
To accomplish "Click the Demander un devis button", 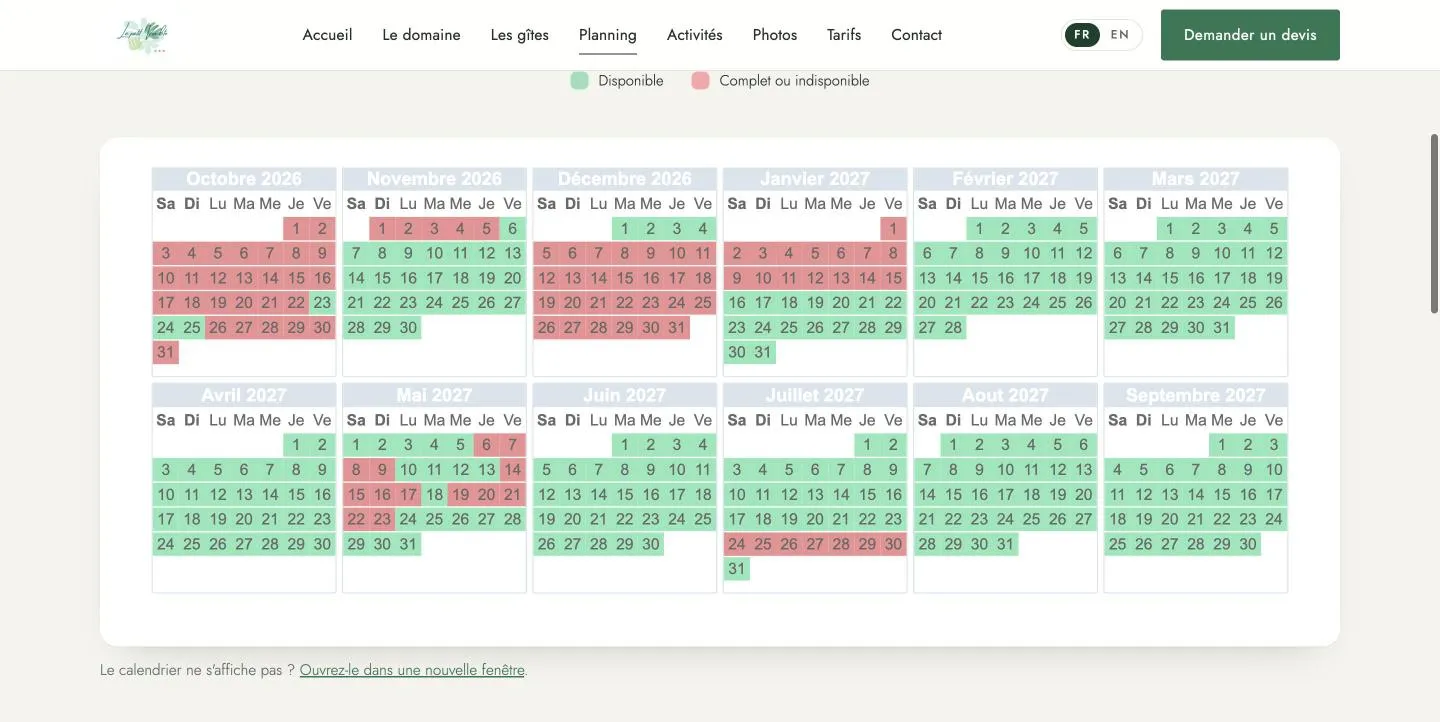I will pos(1250,35).
